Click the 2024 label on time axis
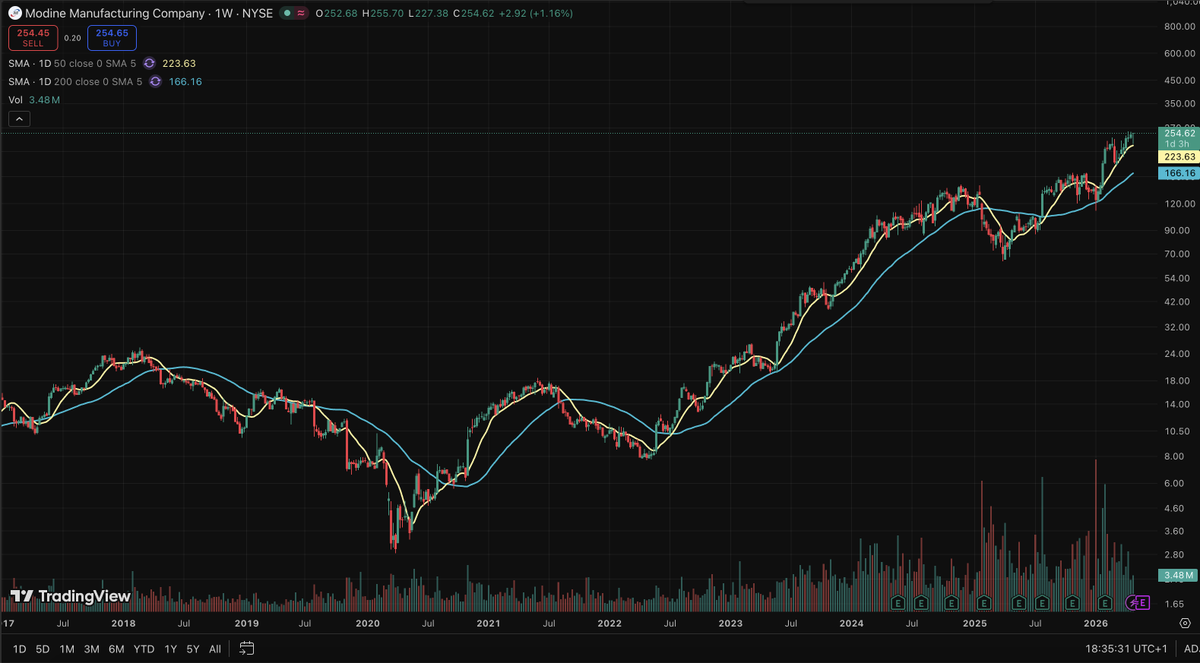 point(852,623)
